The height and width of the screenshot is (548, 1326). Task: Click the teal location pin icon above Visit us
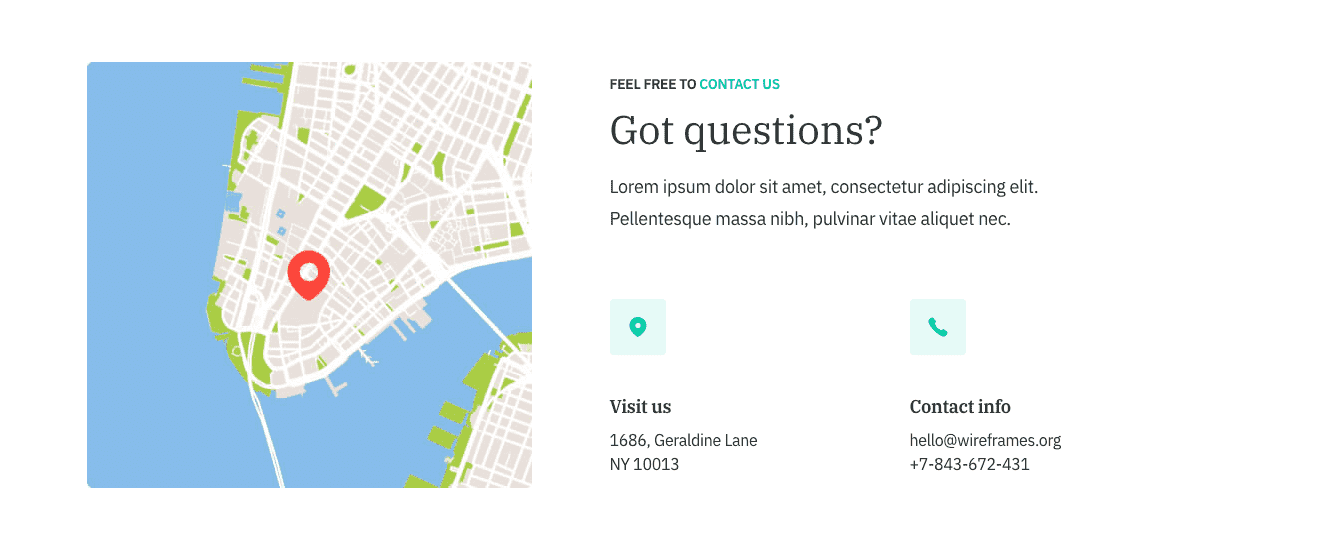click(x=638, y=327)
